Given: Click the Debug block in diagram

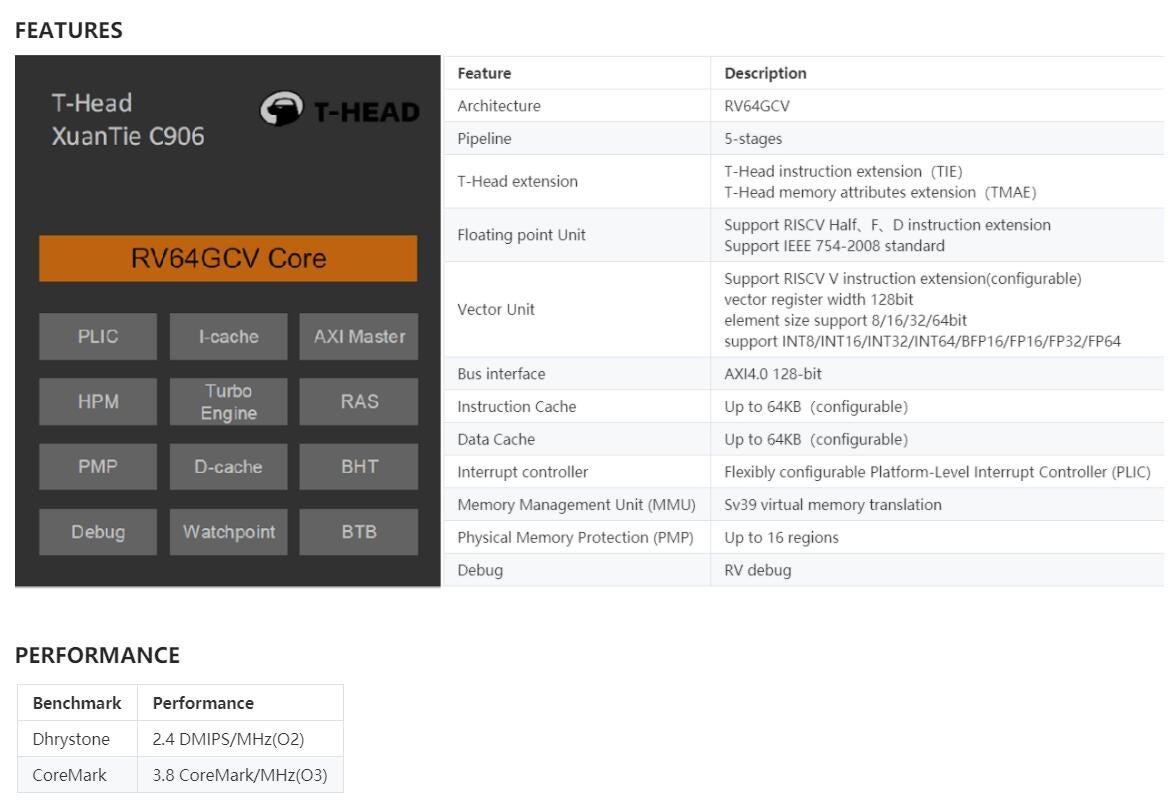Looking at the screenshot, I should pos(98,532).
